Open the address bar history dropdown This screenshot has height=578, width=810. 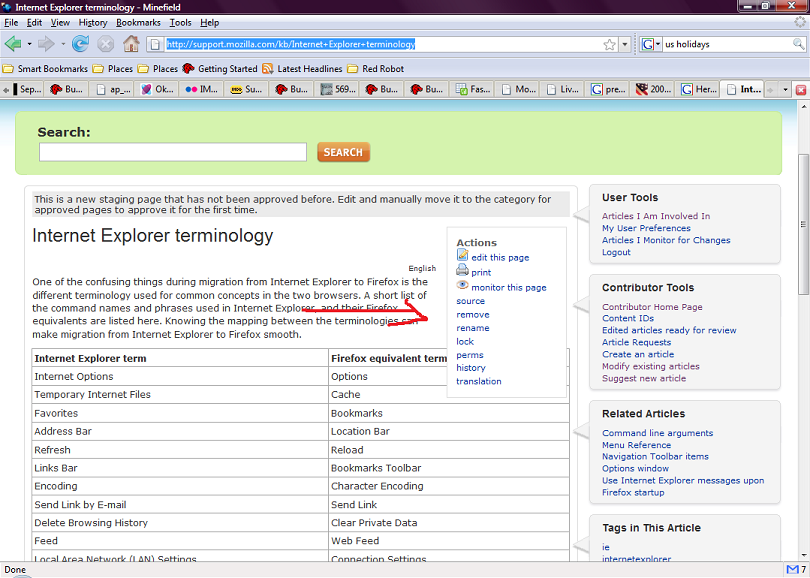point(625,44)
